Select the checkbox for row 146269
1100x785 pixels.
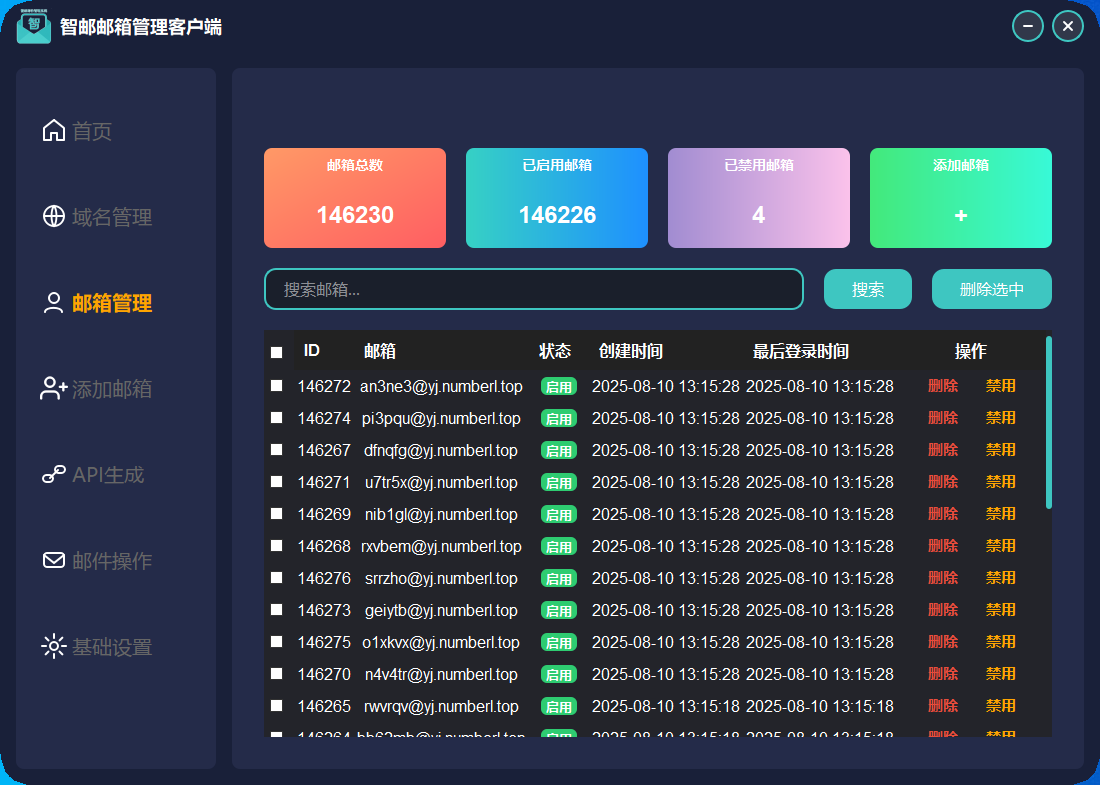(277, 514)
